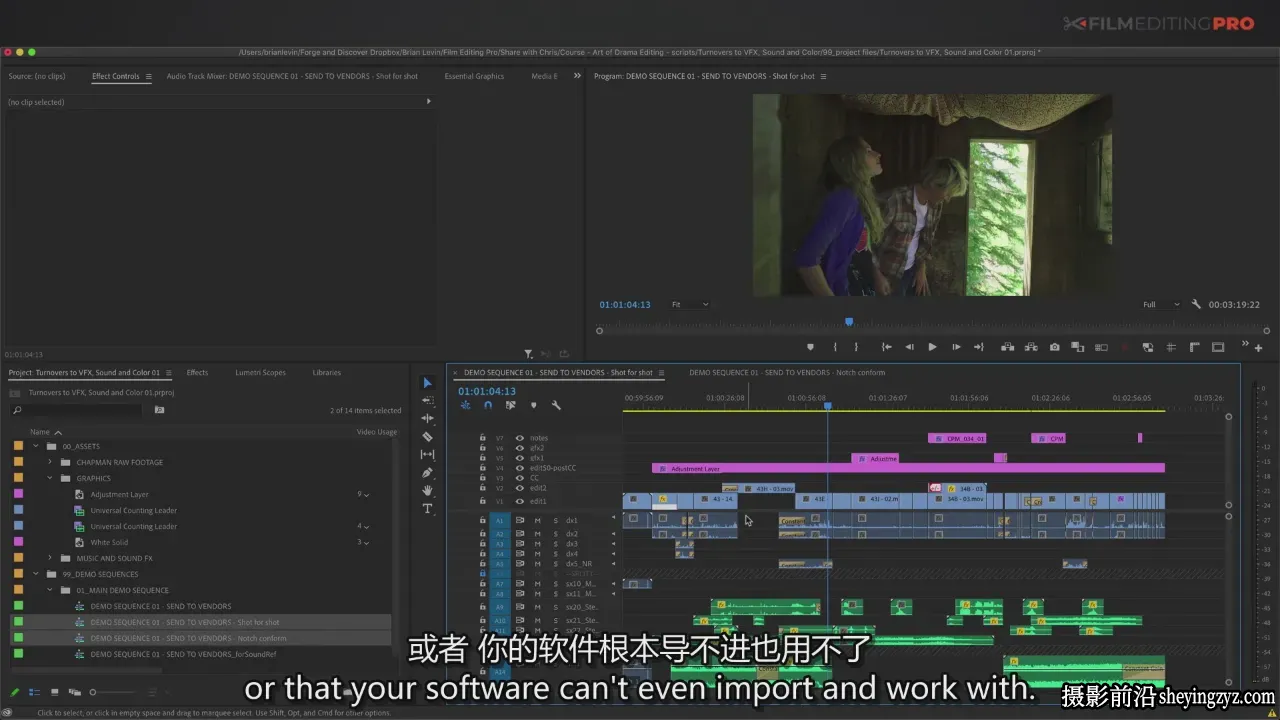Expand the CHAPMAN RAW FOOTAGE bin

(50, 462)
